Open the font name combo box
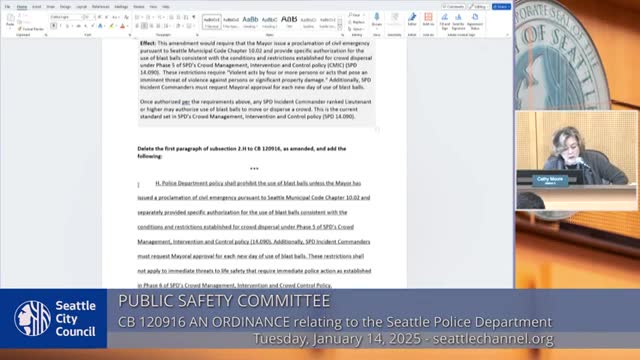 click(x=66, y=17)
